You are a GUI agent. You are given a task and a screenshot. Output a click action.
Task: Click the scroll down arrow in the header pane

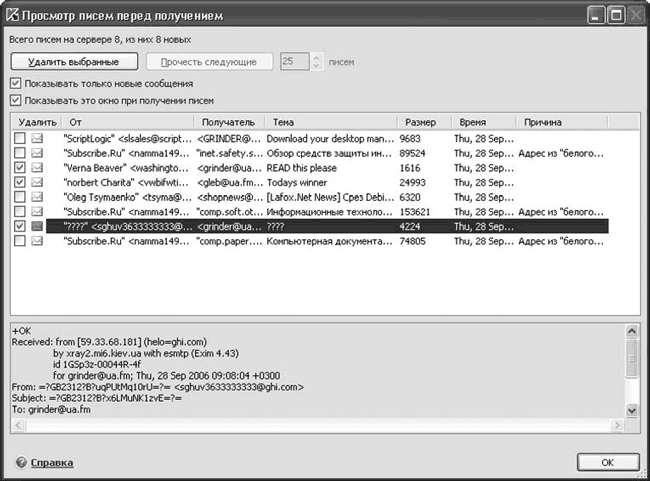631,411
